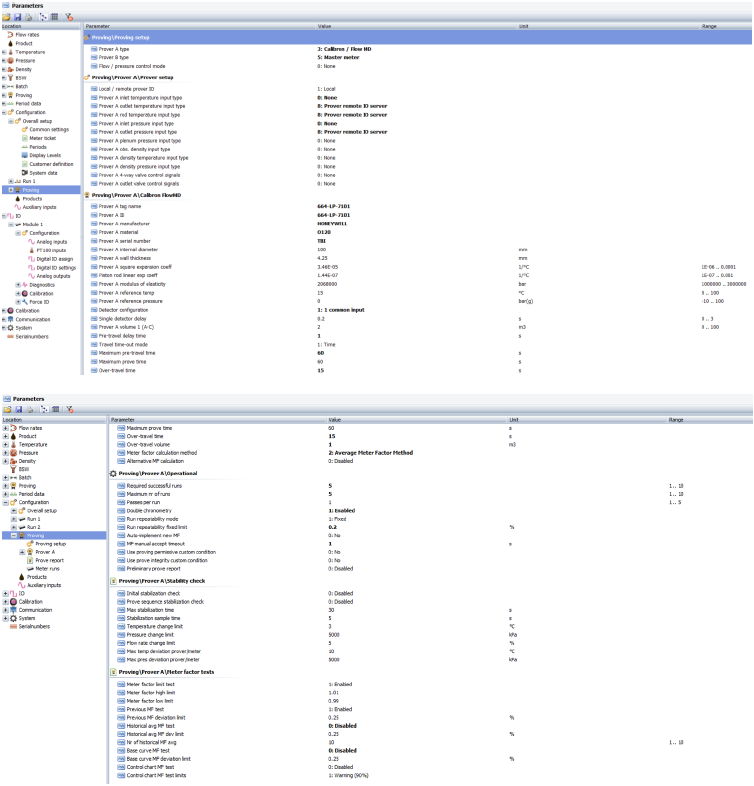
Task: Click the save disk icon in bottom window toolbar
Action: (19, 410)
